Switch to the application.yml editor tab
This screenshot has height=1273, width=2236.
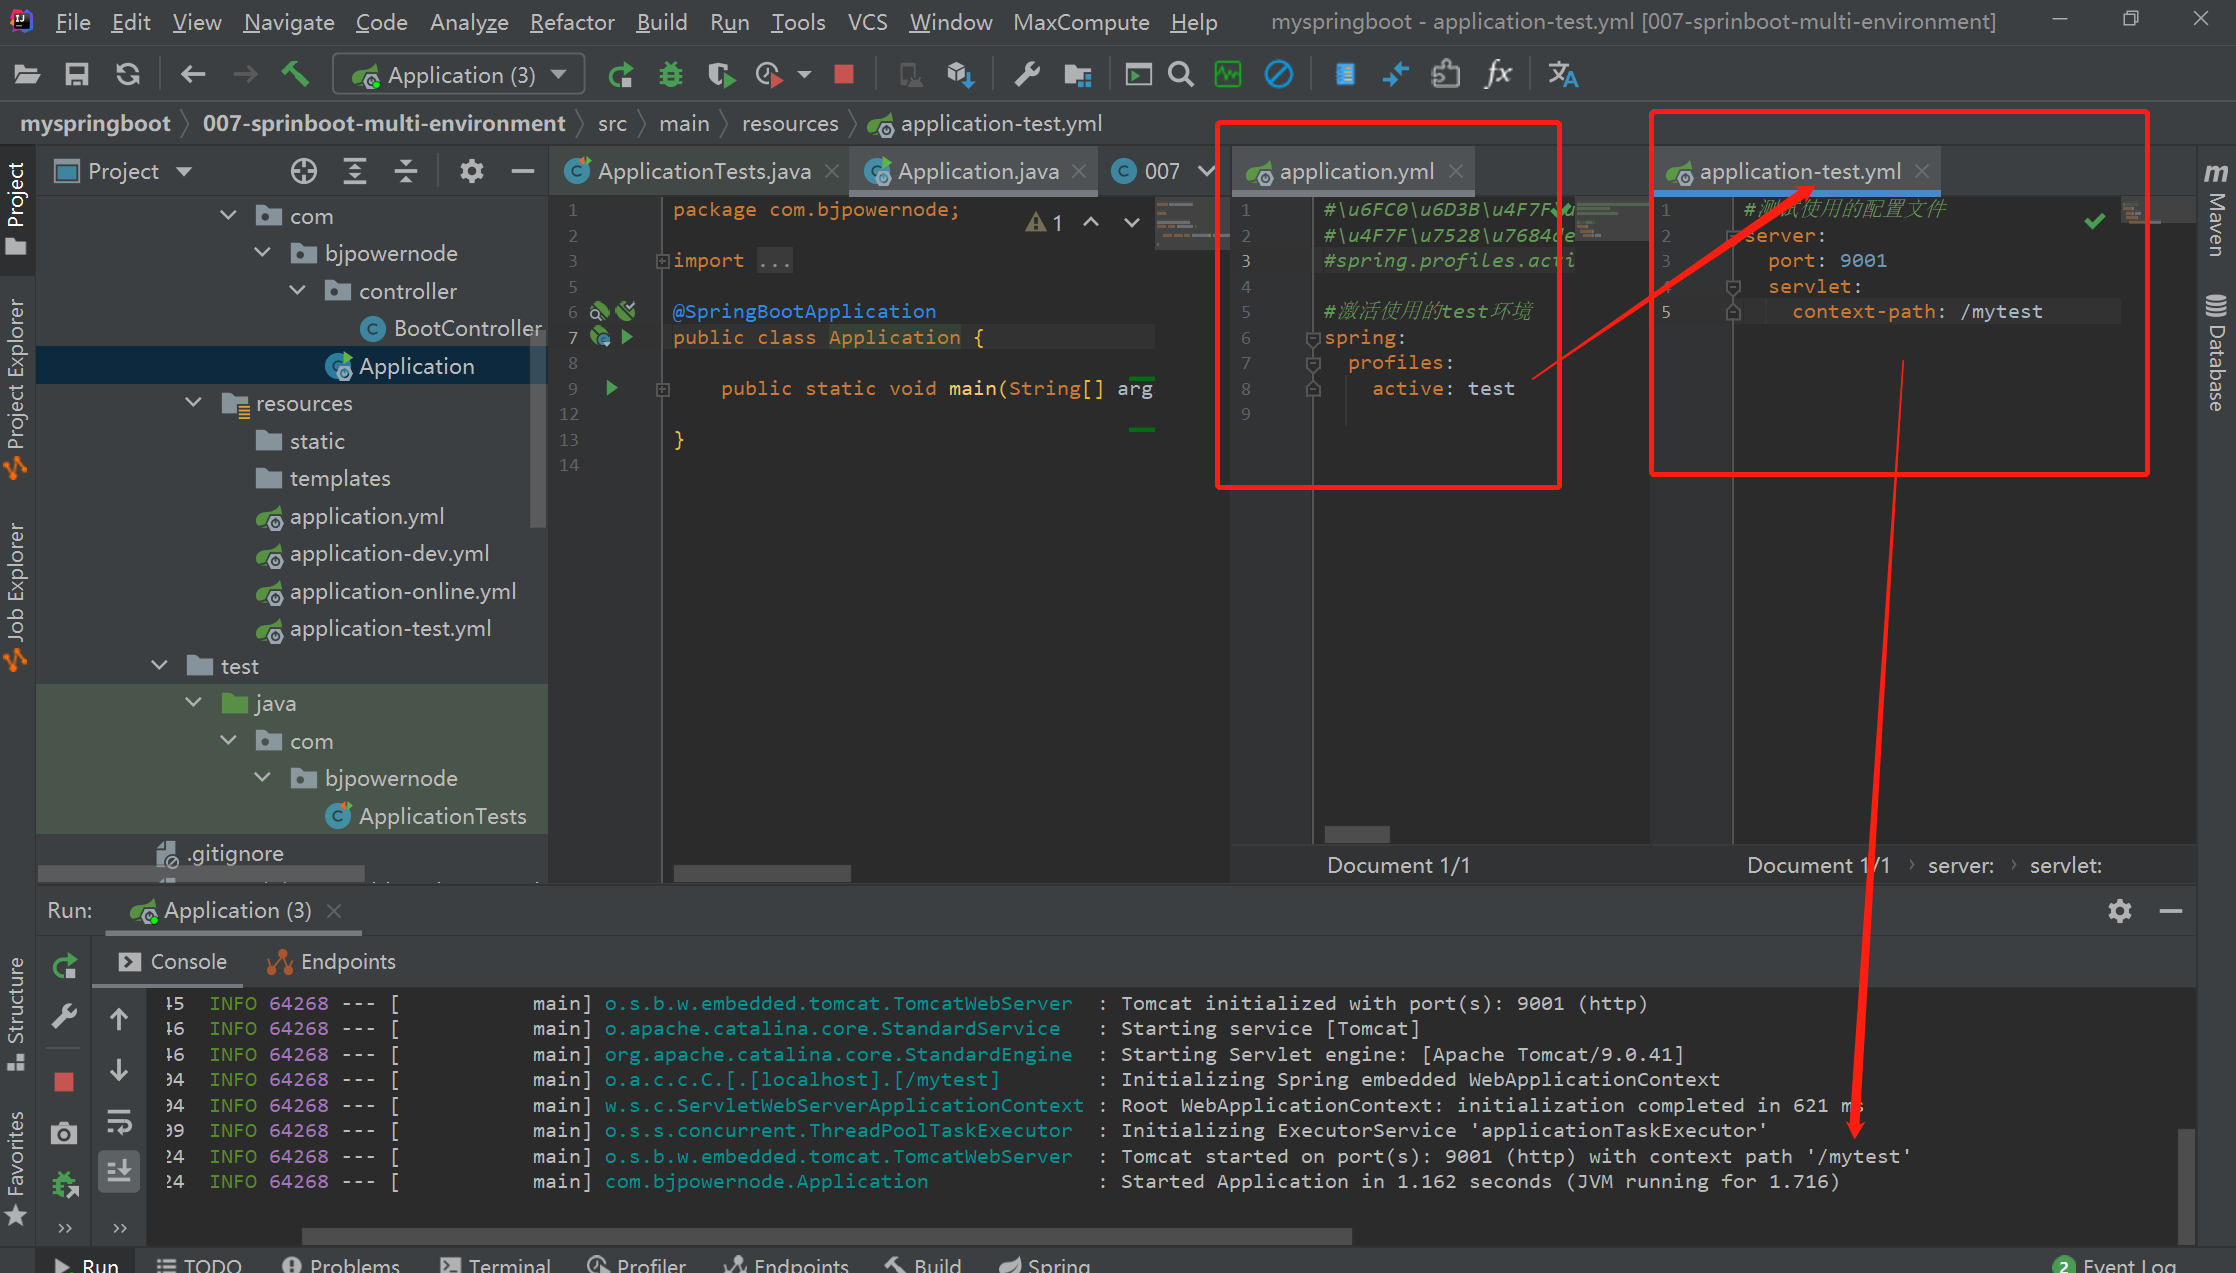[1356, 171]
